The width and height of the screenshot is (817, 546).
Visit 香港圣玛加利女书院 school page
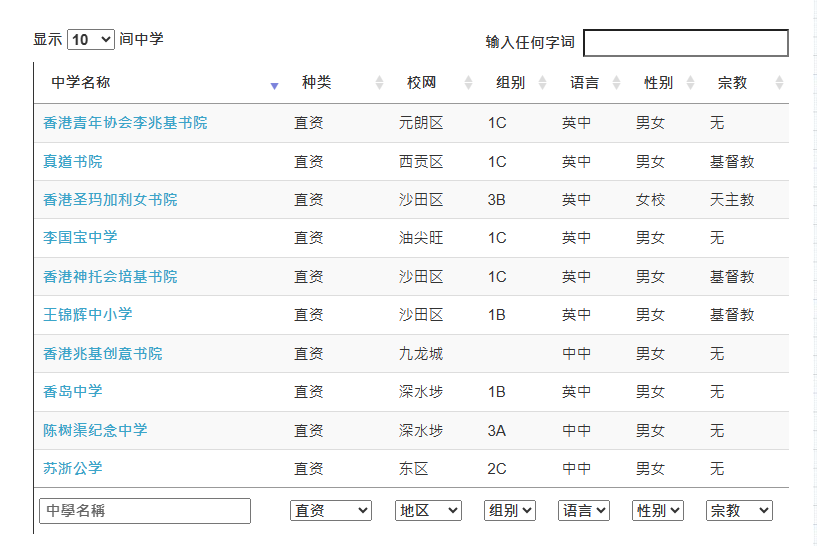(110, 200)
